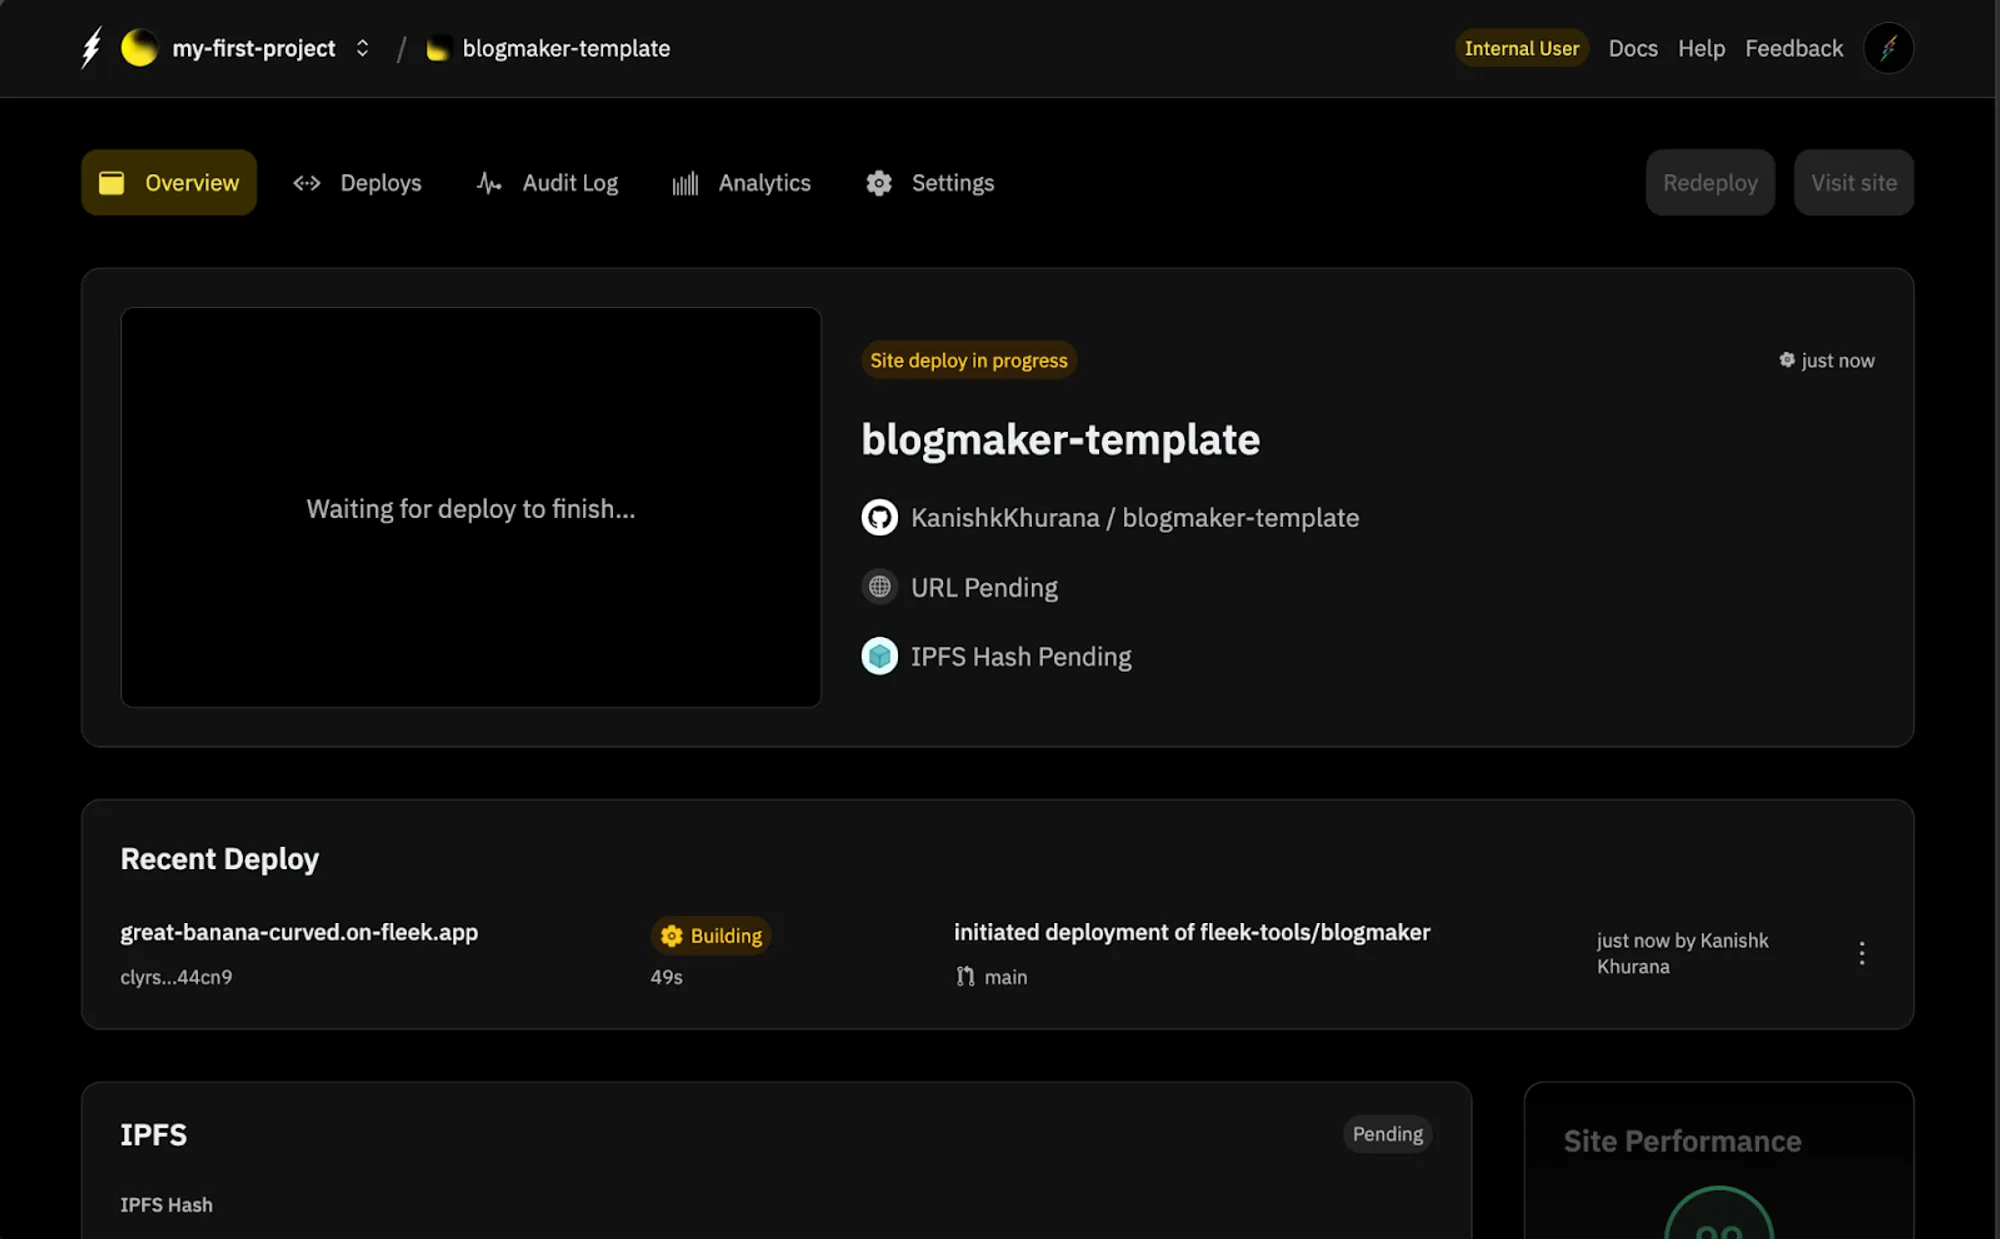The width and height of the screenshot is (2000, 1239).
Task: Click the Fleek lightning bolt logo
Action: (91, 48)
